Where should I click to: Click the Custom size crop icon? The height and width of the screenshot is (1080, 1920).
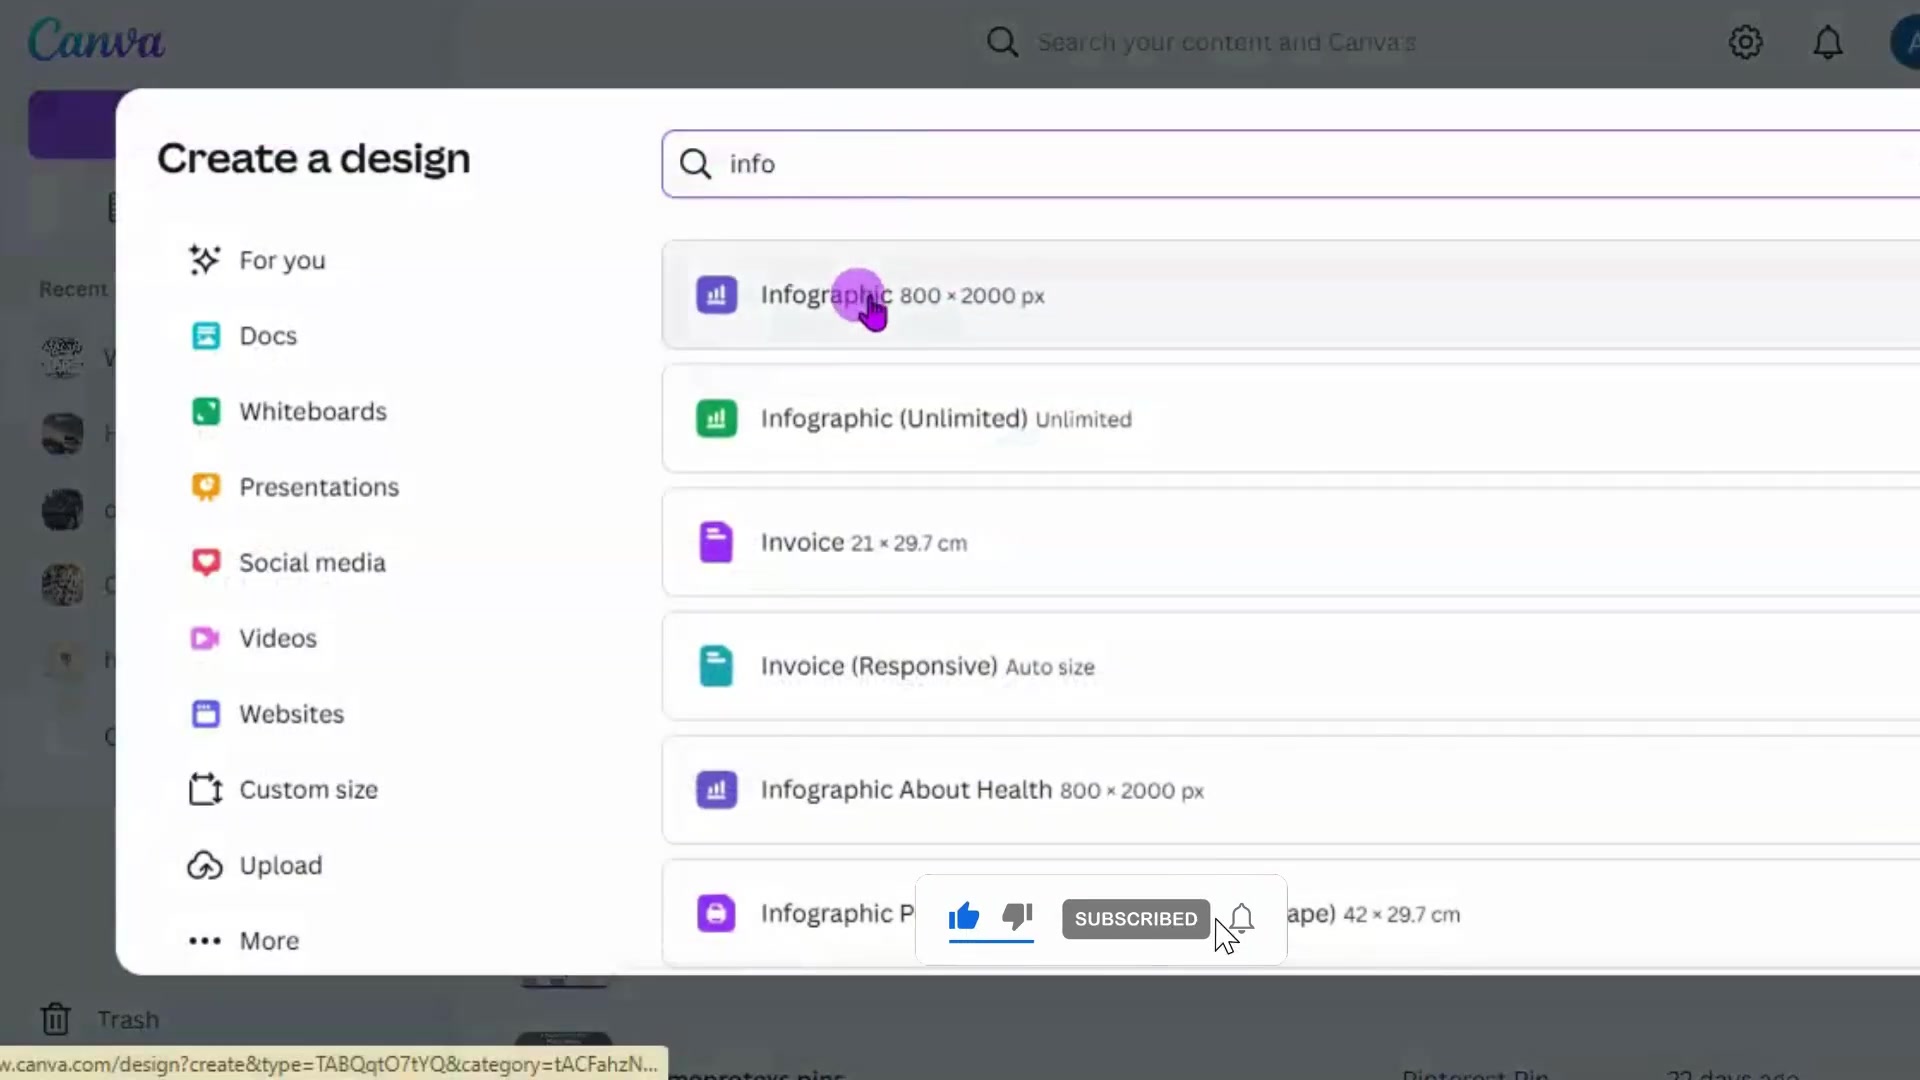click(206, 789)
